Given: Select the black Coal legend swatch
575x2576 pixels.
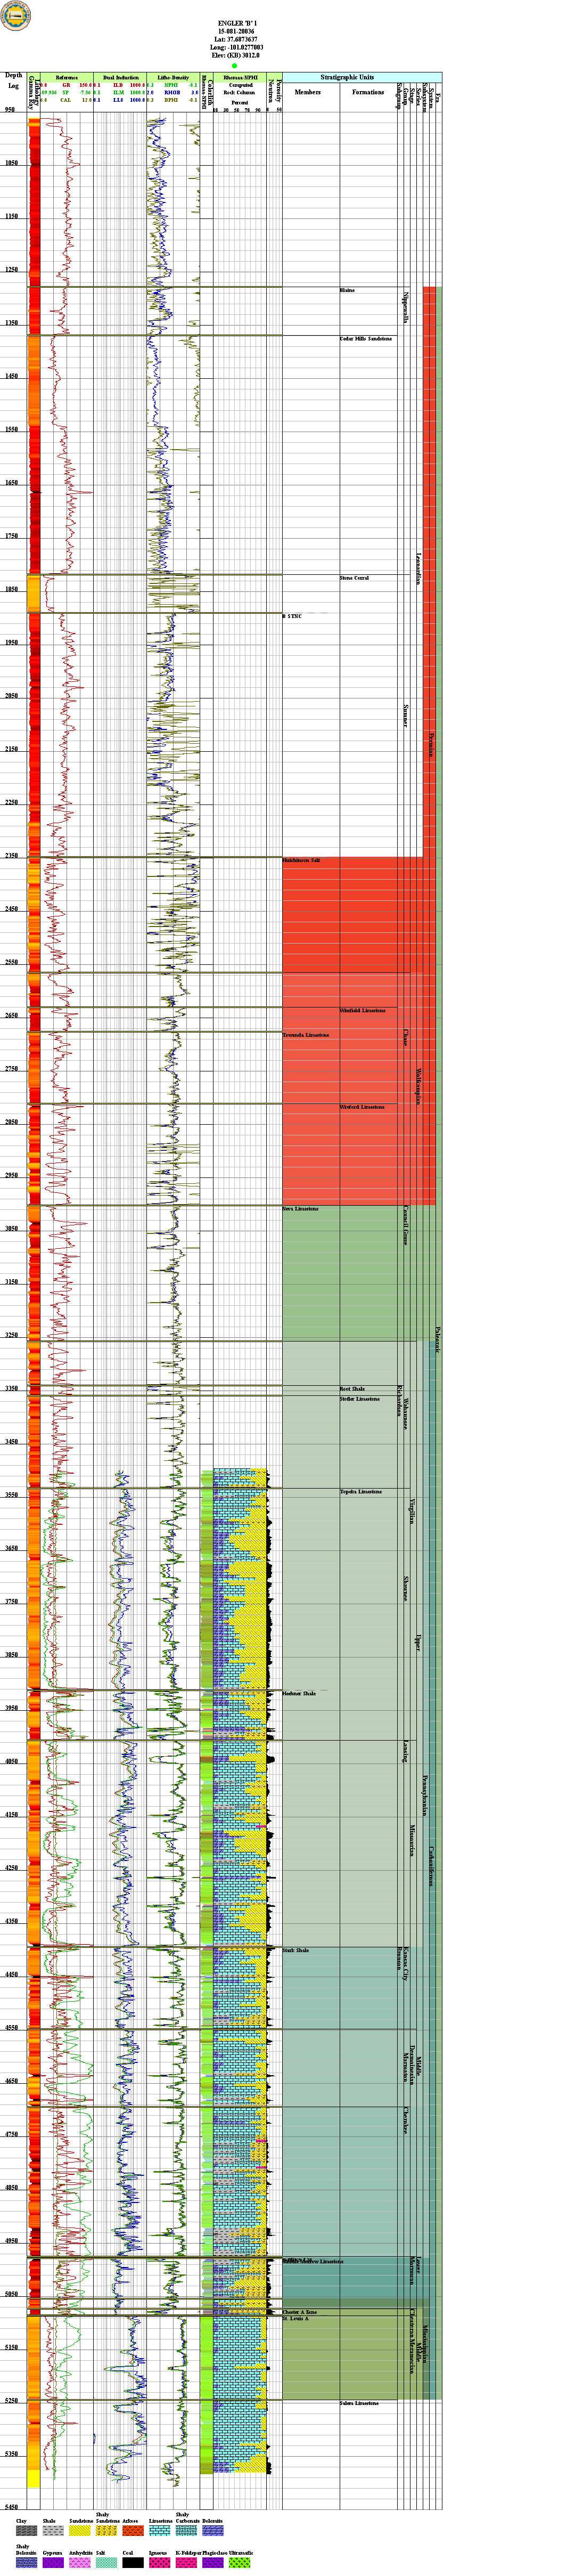Looking at the screenshot, I should [x=133, y=2563].
